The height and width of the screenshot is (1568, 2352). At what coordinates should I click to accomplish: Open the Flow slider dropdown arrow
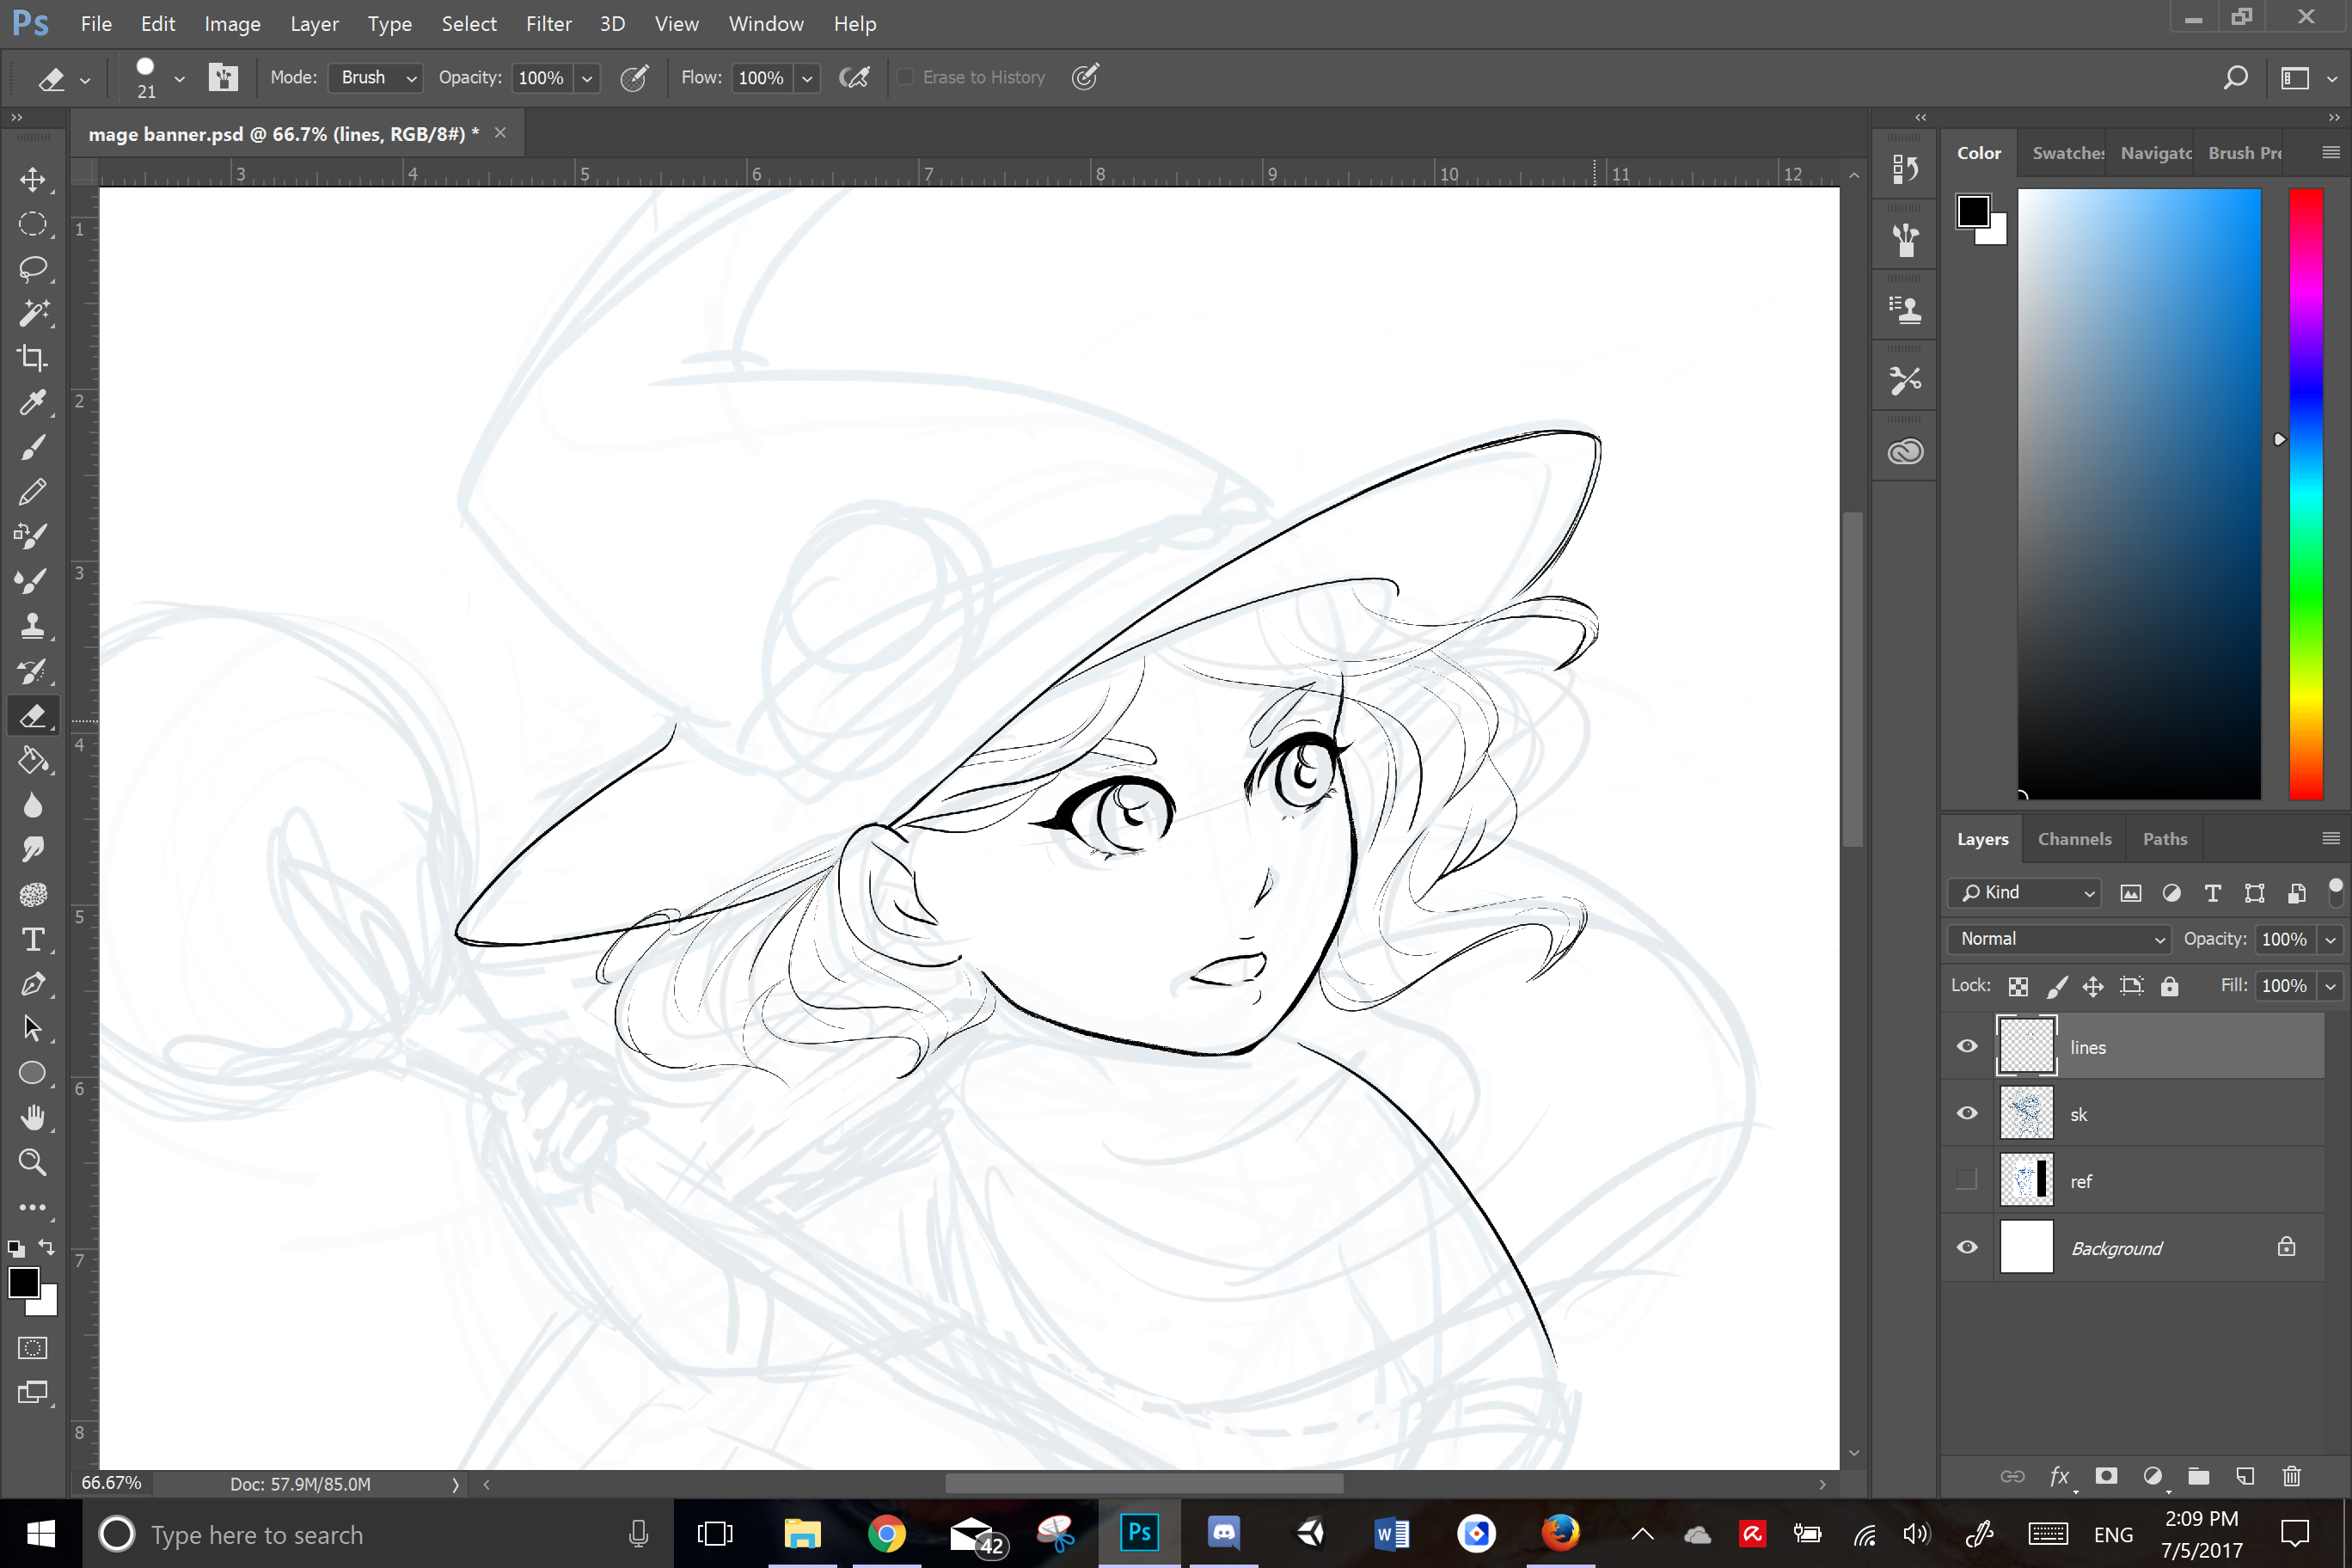click(x=807, y=78)
